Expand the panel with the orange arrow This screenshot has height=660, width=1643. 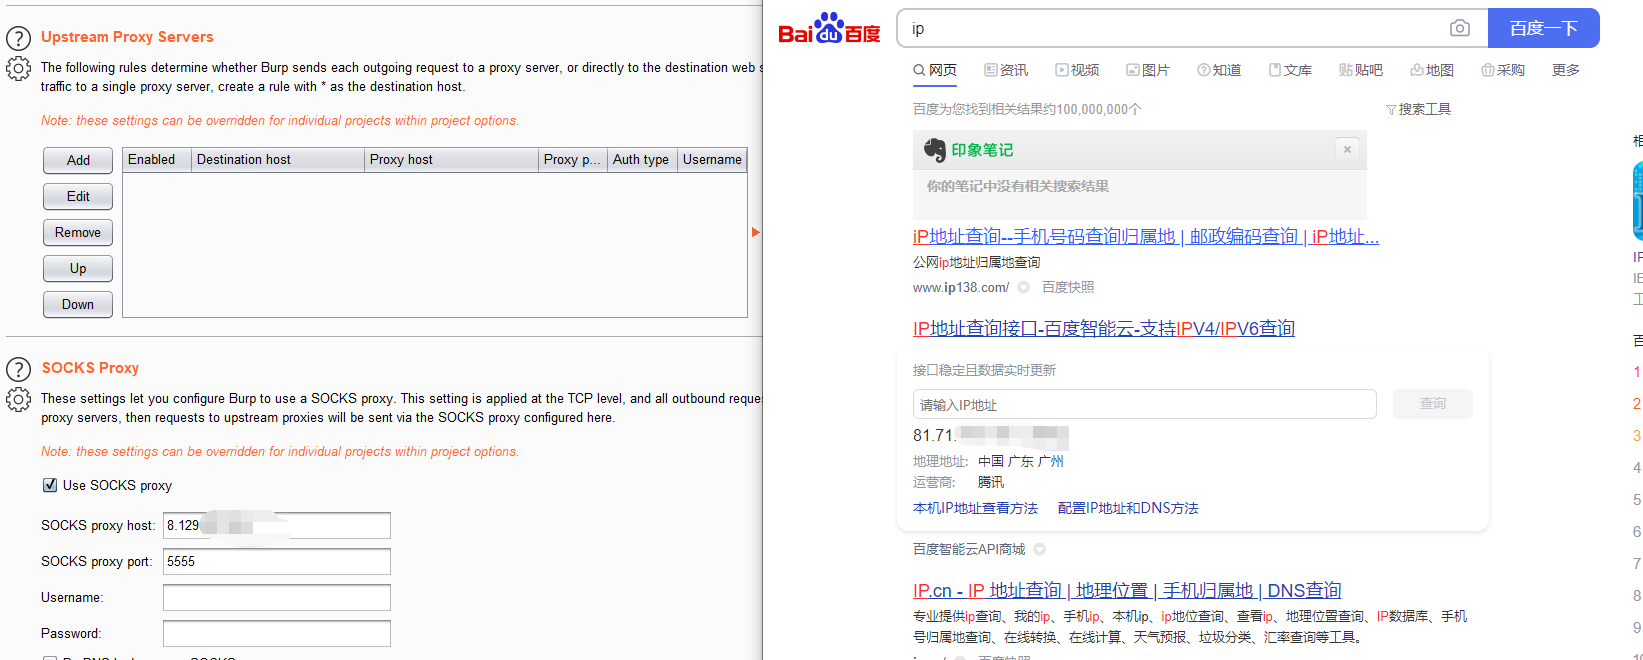755,232
